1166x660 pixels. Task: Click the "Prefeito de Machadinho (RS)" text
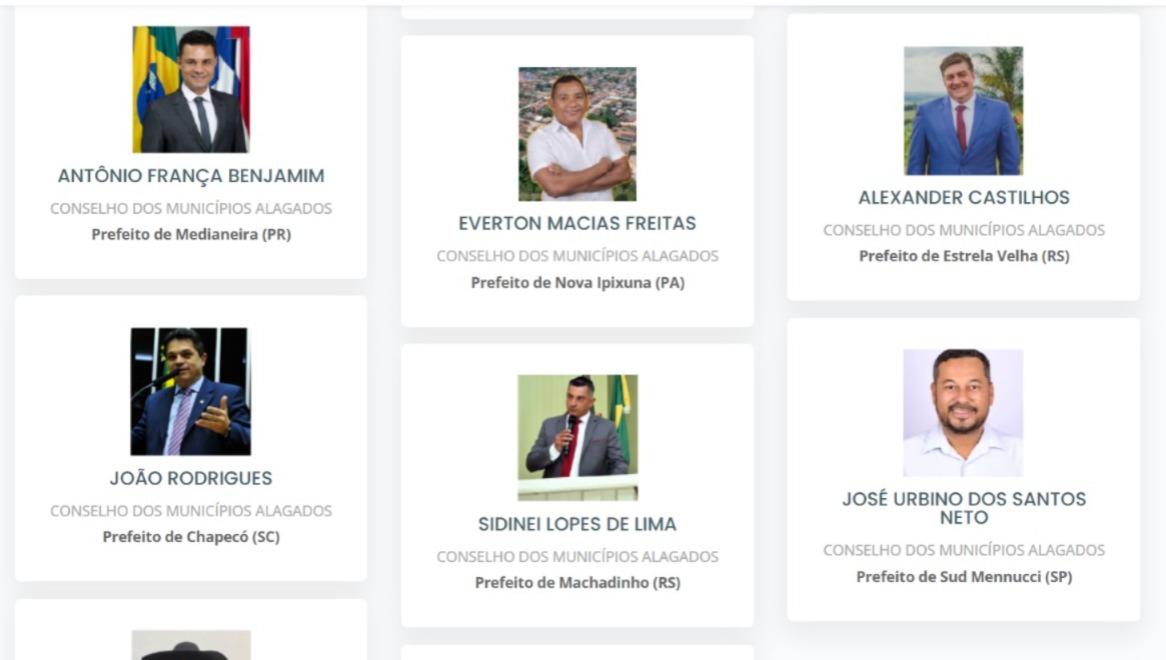[x=577, y=583]
